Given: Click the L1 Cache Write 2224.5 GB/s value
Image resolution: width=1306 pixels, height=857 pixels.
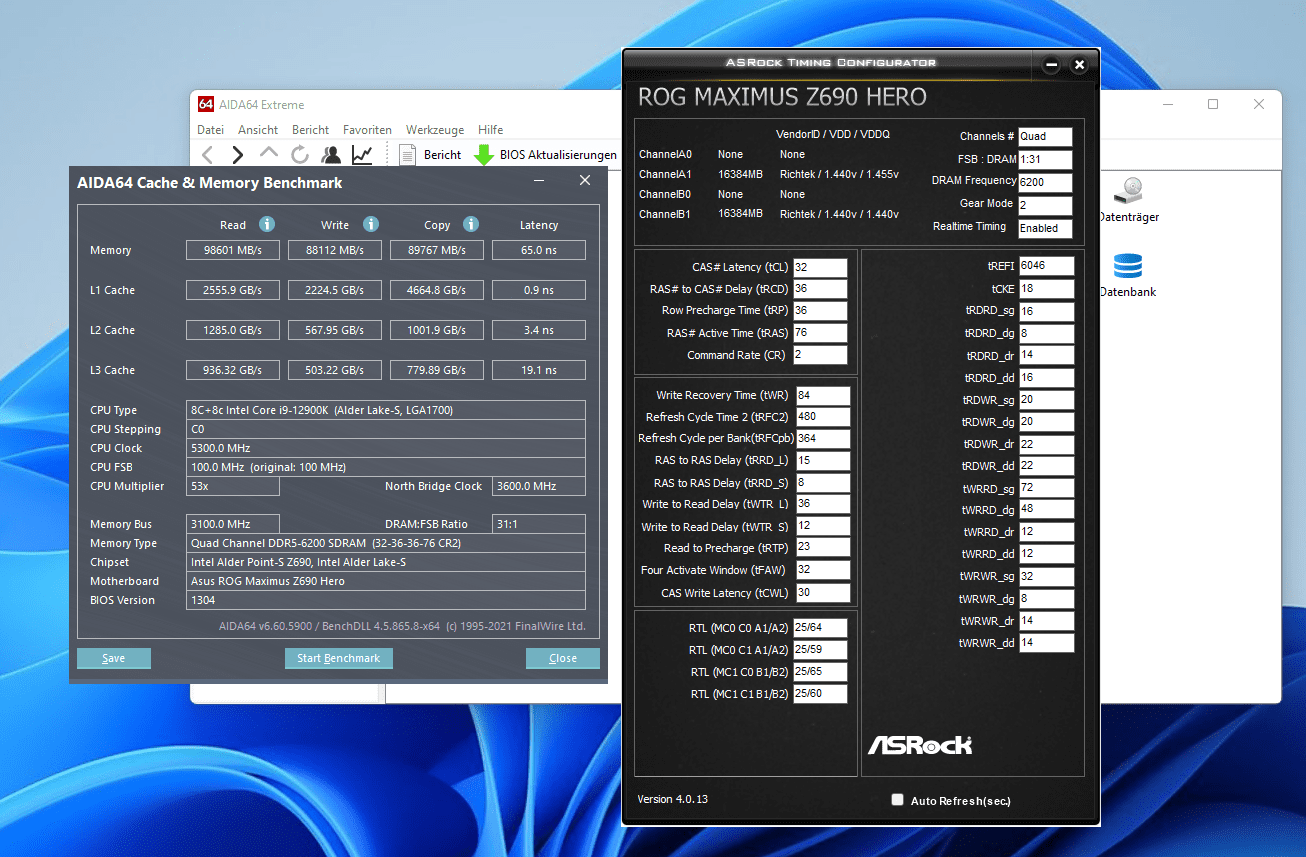Looking at the screenshot, I should [x=335, y=290].
